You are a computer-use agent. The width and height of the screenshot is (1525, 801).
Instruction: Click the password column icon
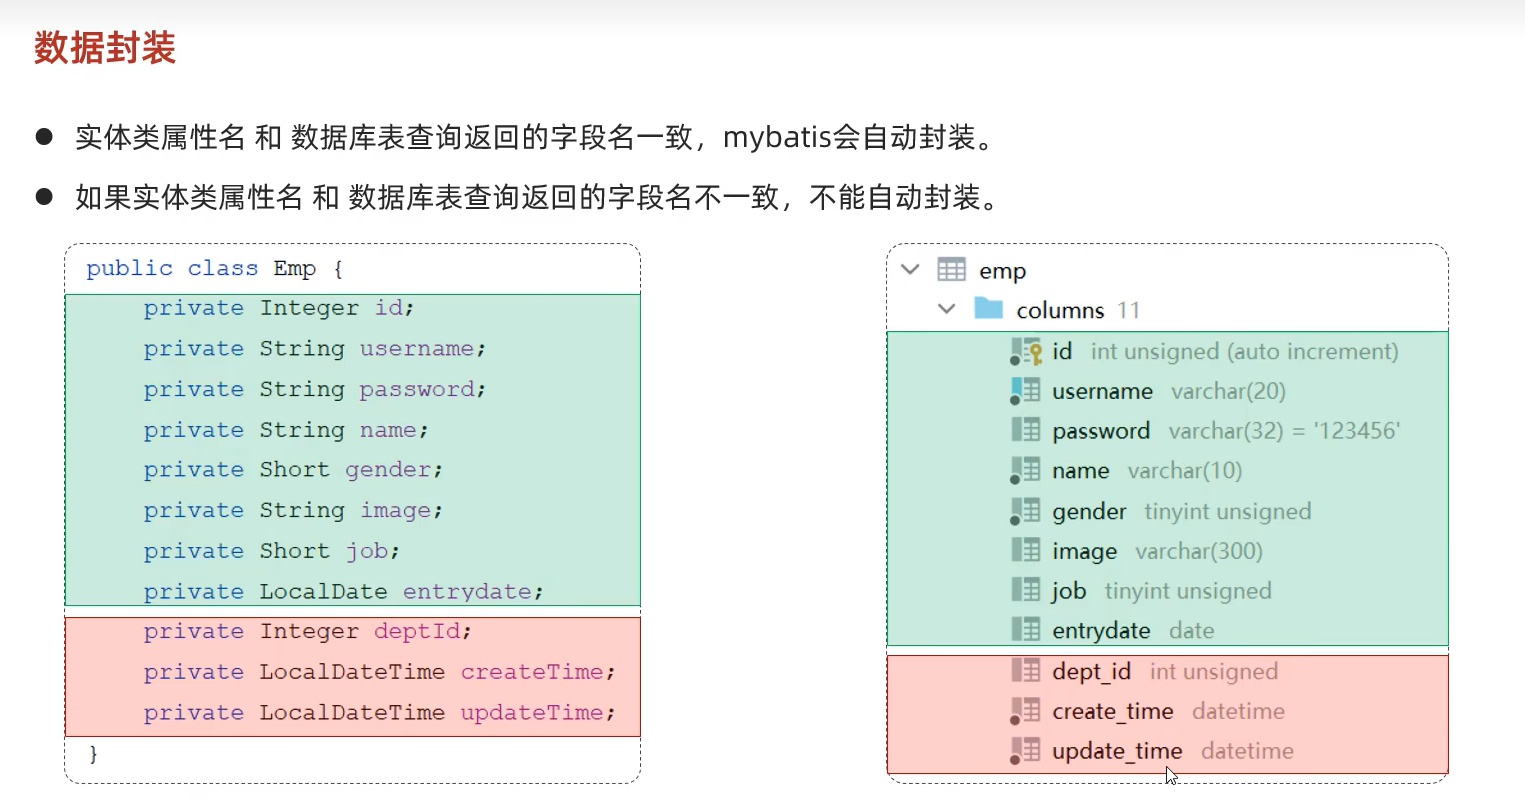click(1026, 430)
